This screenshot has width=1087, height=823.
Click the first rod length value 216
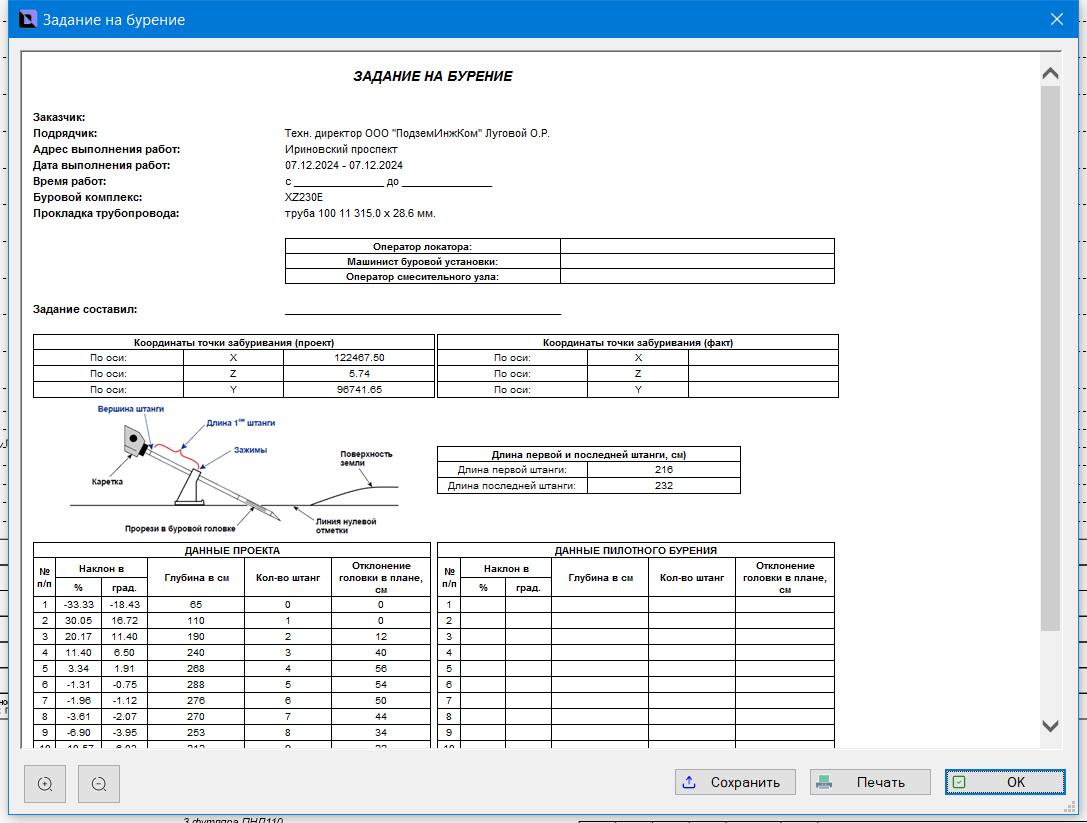(663, 470)
